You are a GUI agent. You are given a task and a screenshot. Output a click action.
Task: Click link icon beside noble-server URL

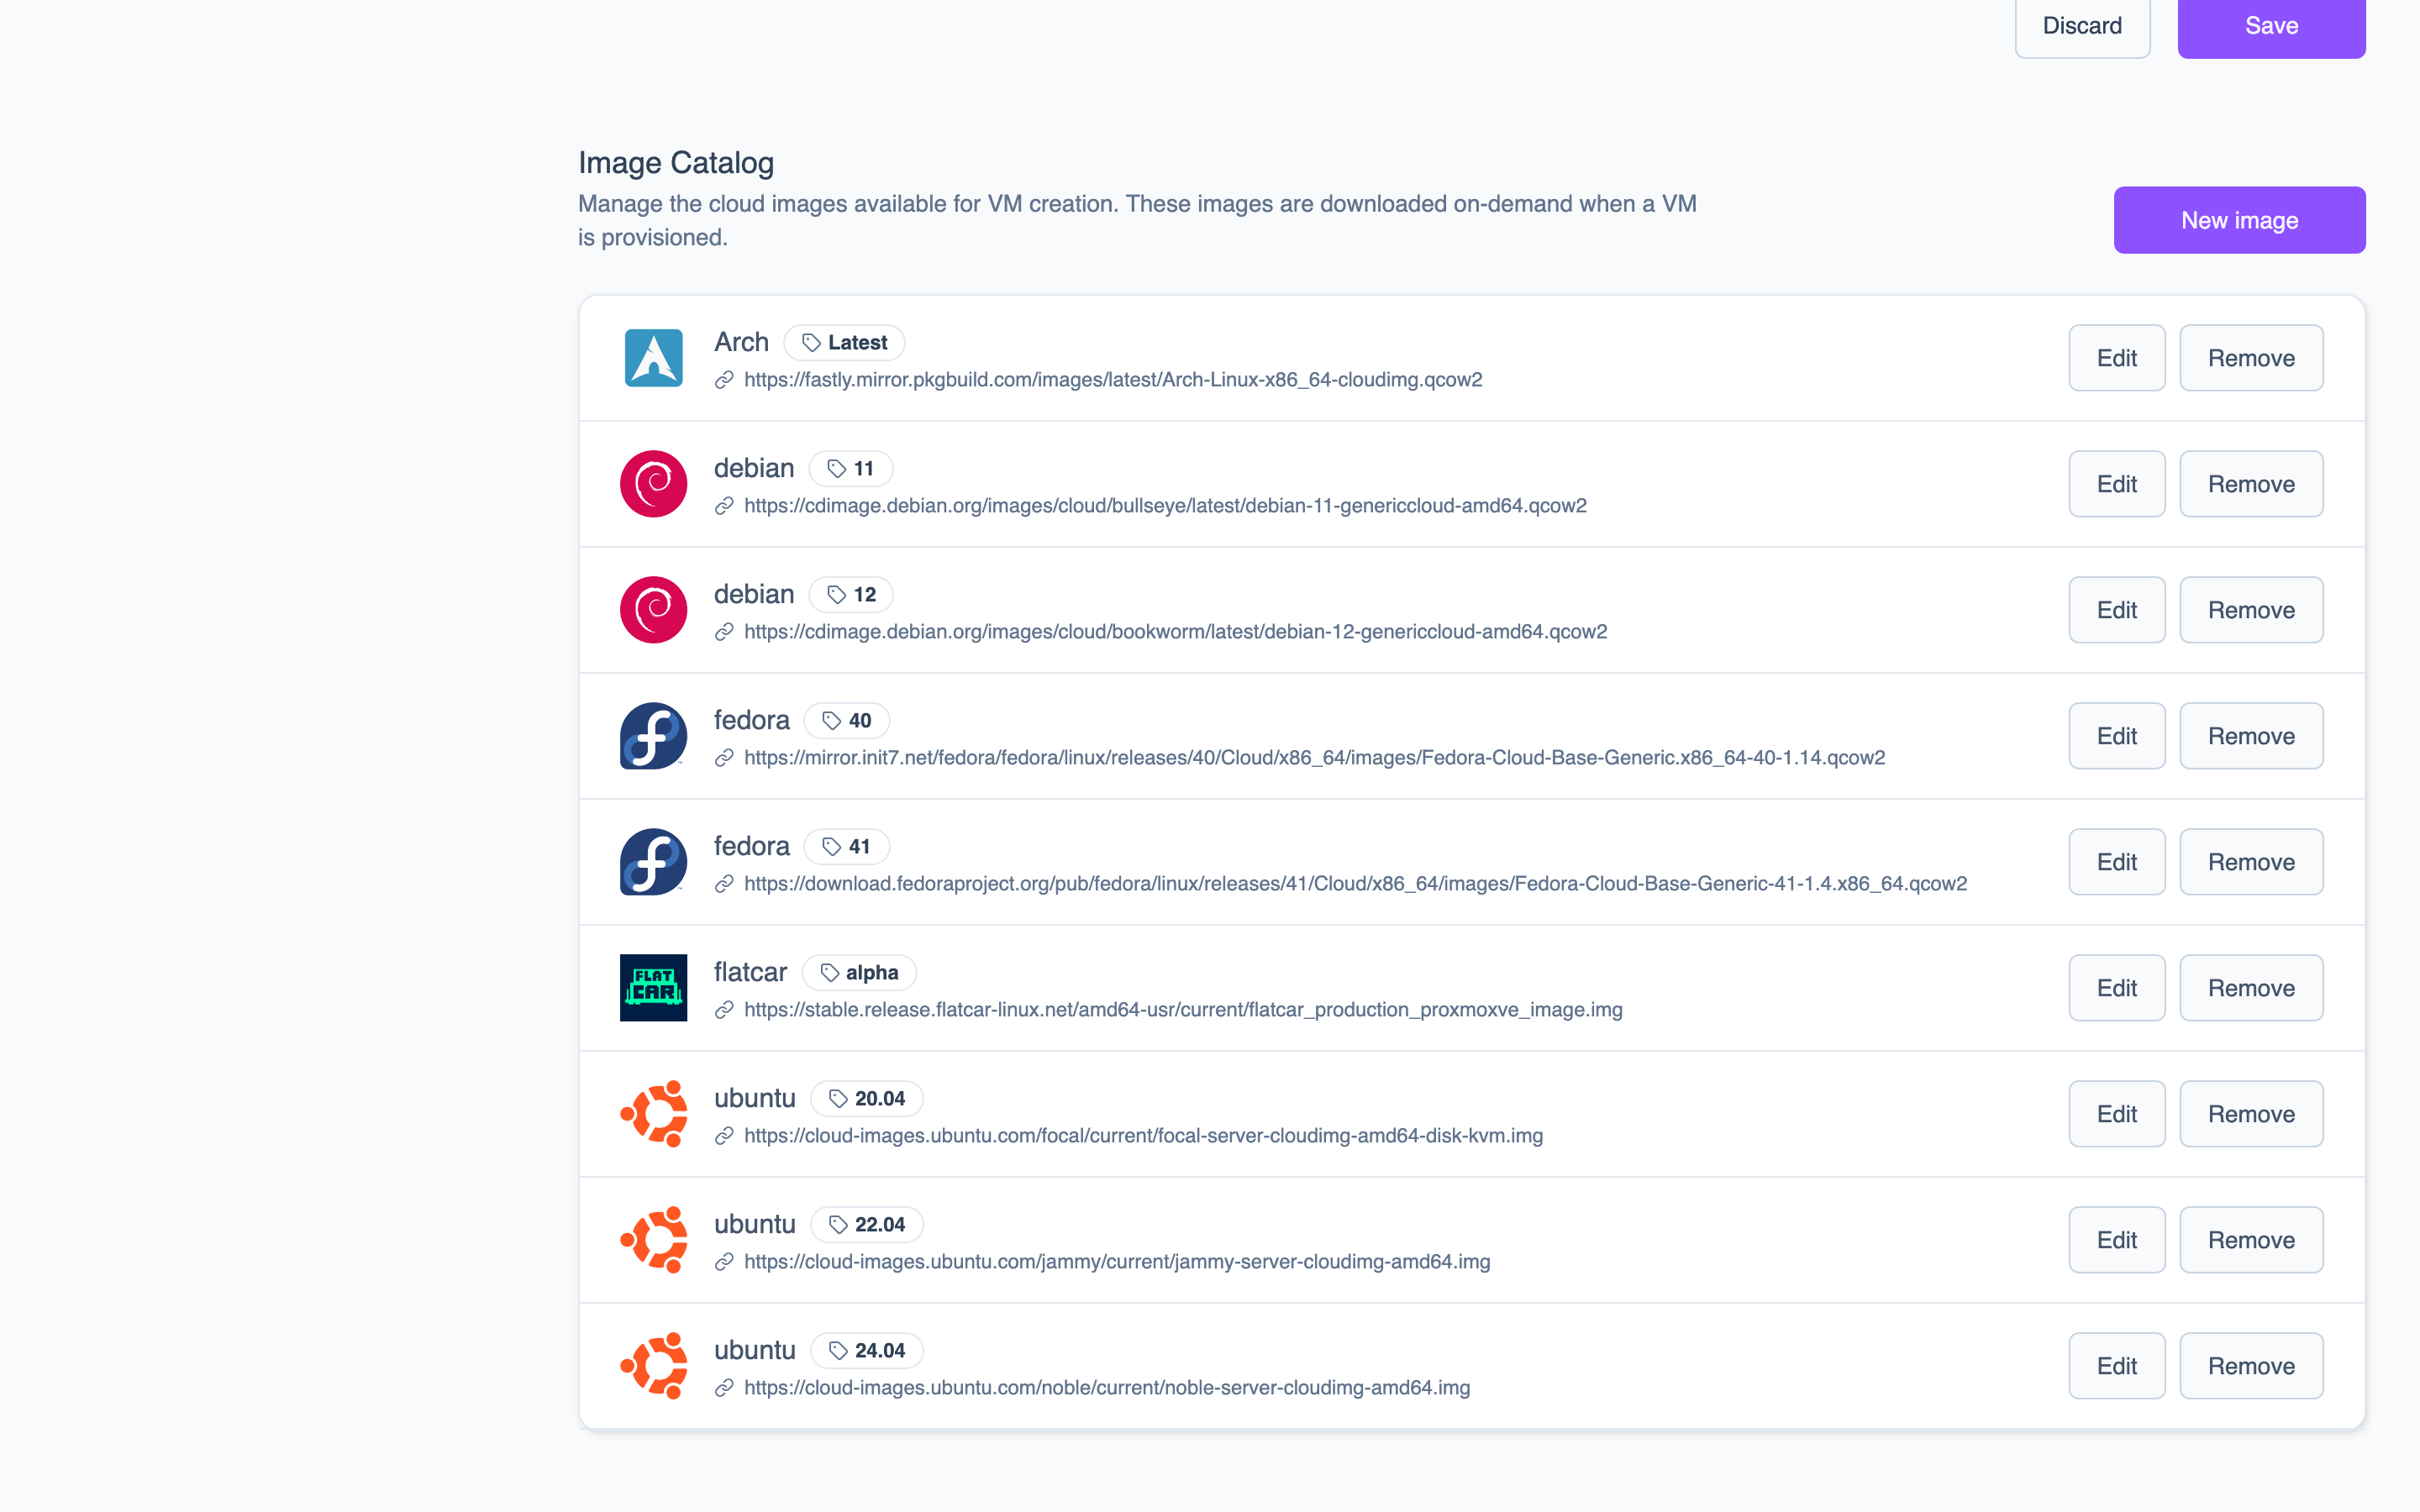click(724, 1388)
